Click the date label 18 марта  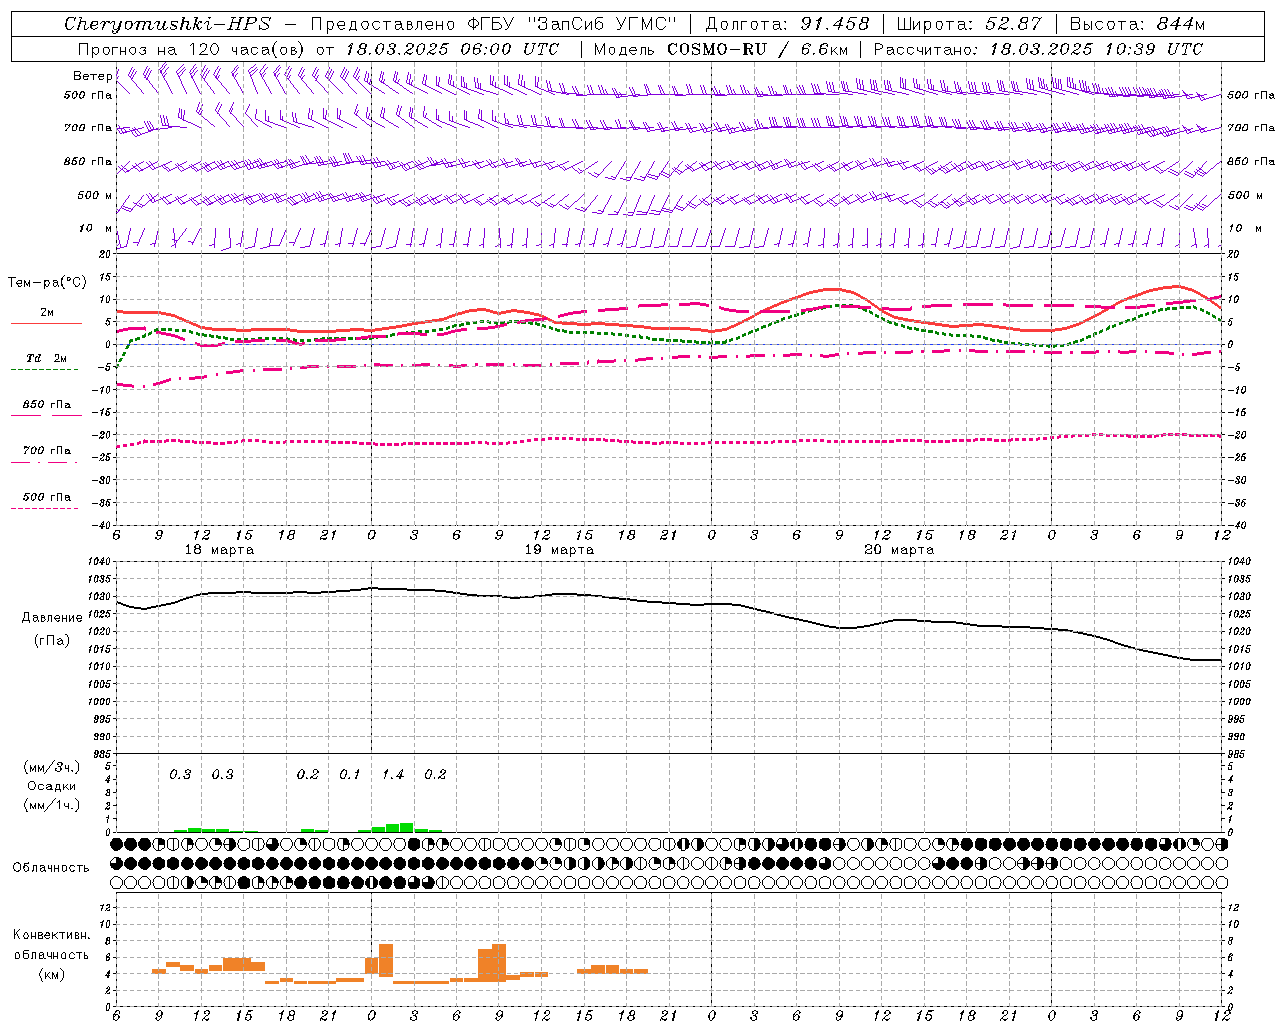pyautogui.click(x=220, y=550)
